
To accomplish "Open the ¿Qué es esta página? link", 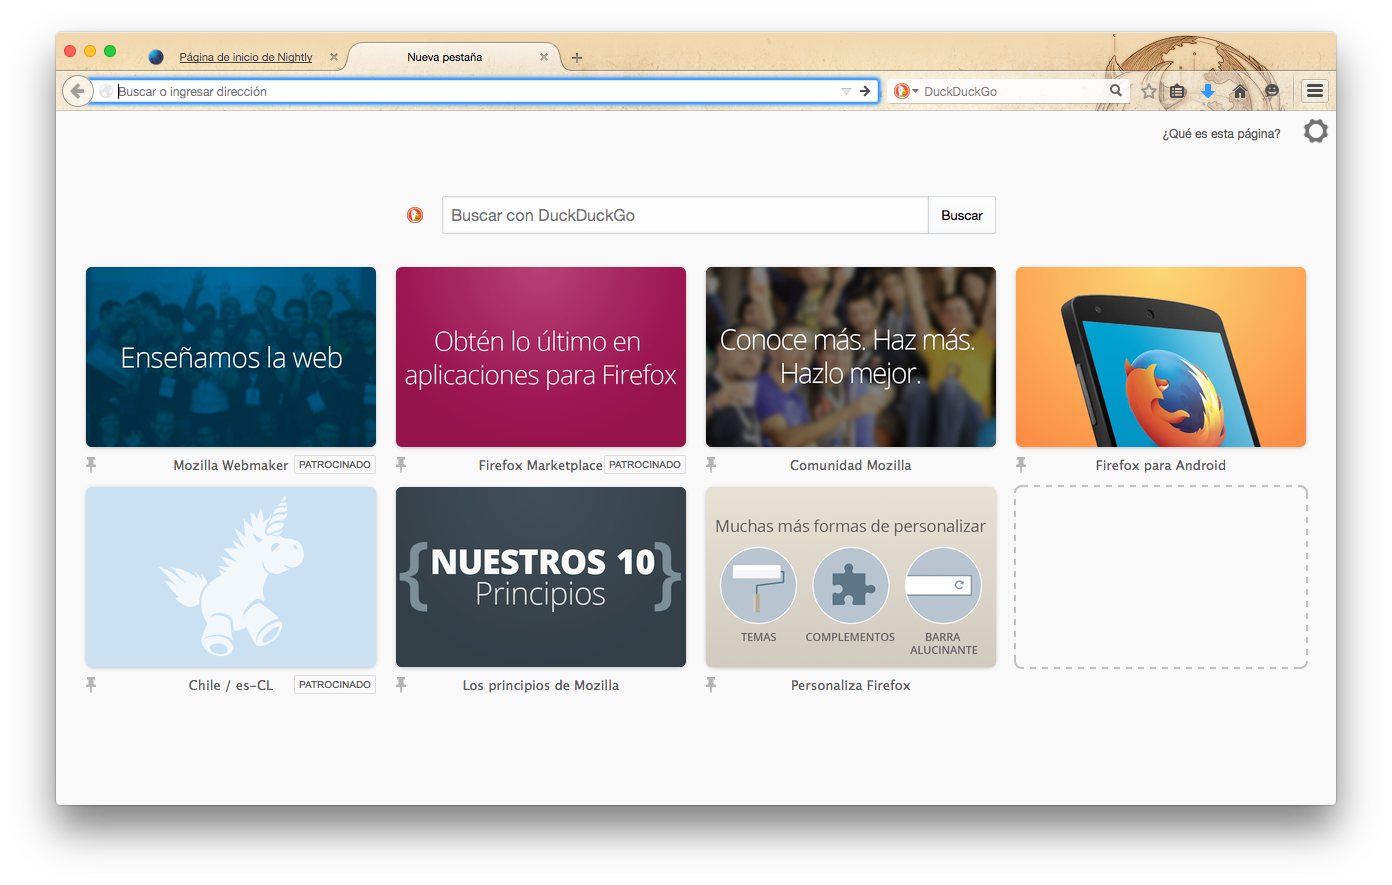I will (1220, 134).
